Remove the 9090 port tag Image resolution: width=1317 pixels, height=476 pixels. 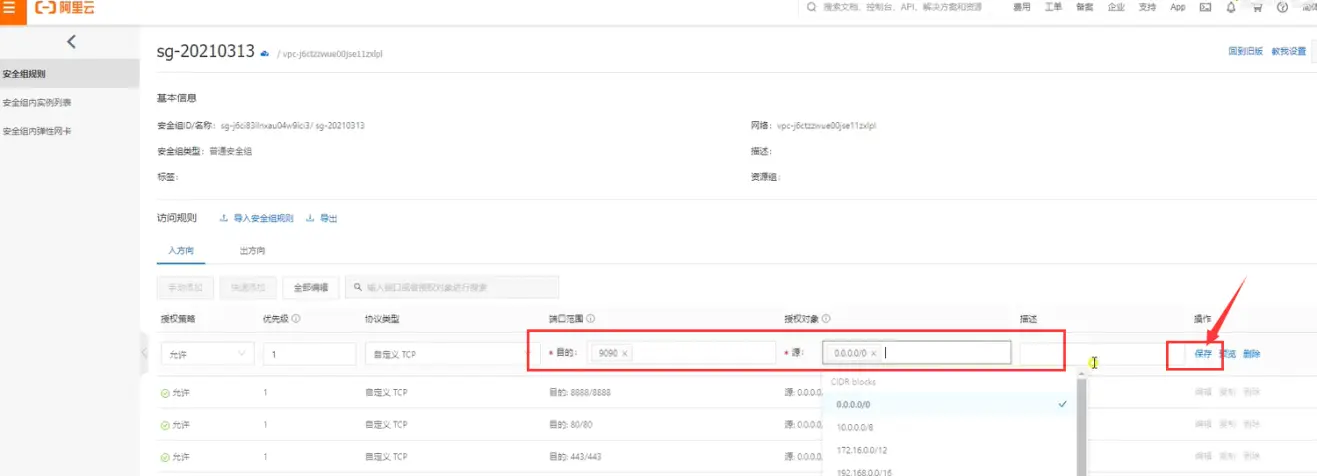[x=627, y=353]
